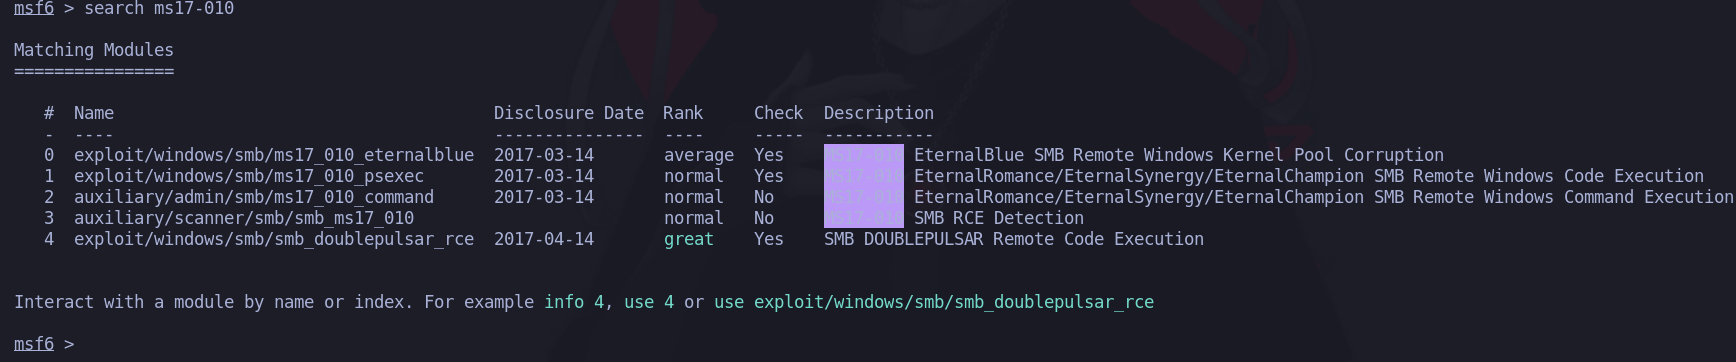Select module name exploit/windows/smb/ms17_010_psexec
The height and width of the screenshot is (362, 1736).
pyautogui.click(x=249, y=176)
